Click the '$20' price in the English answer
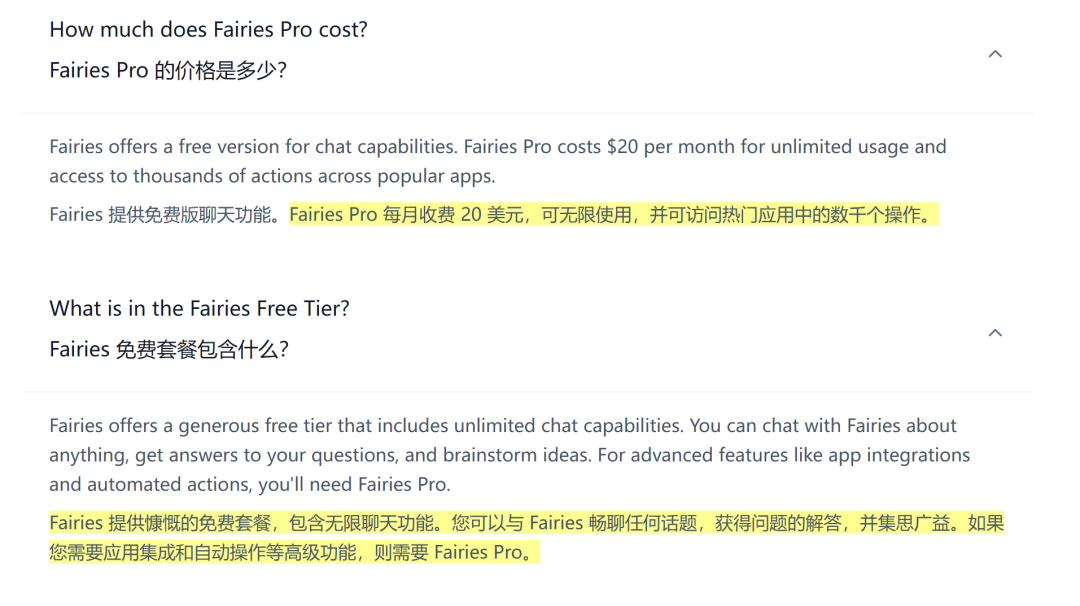 point(622,147)
